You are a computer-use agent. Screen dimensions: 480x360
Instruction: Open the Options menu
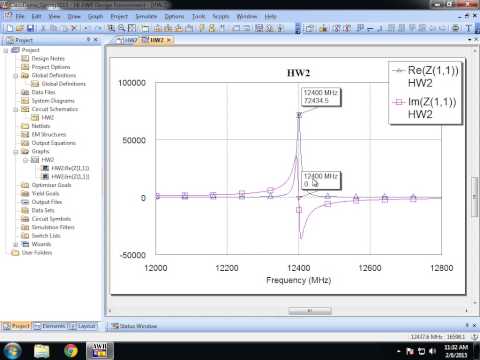(174, 16)
